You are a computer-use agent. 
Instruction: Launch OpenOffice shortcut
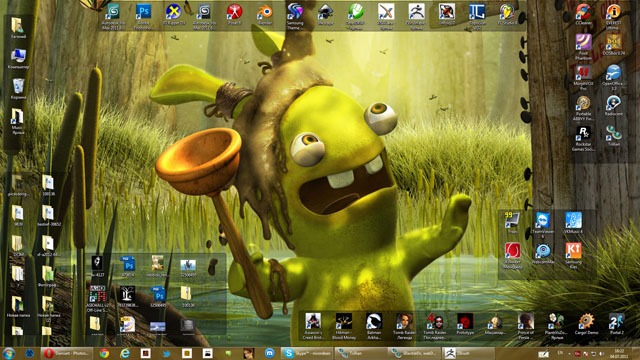click(613, 78)
